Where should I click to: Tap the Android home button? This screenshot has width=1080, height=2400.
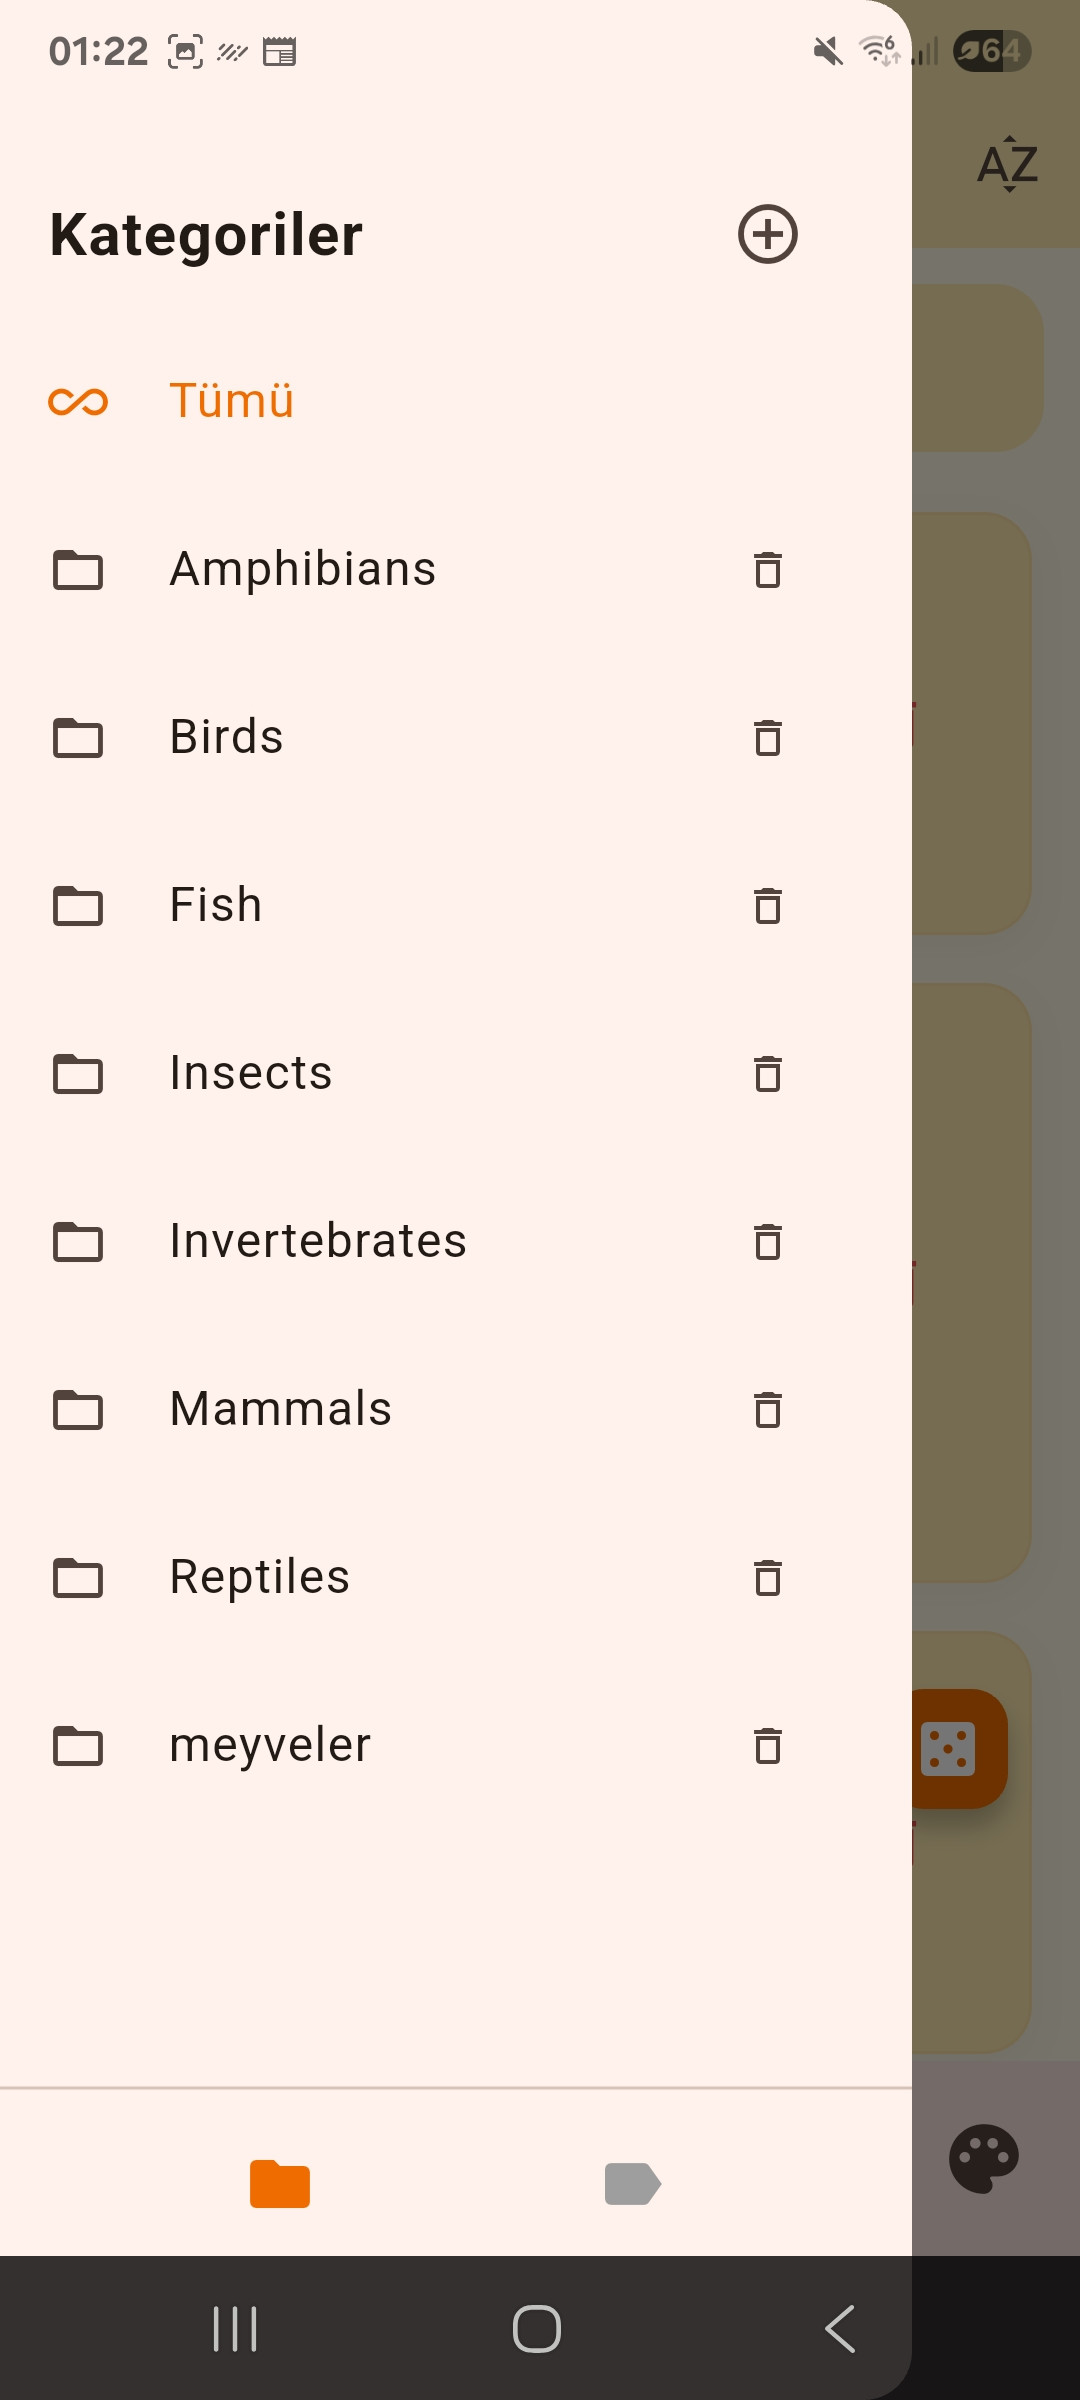click(537, 2329)
